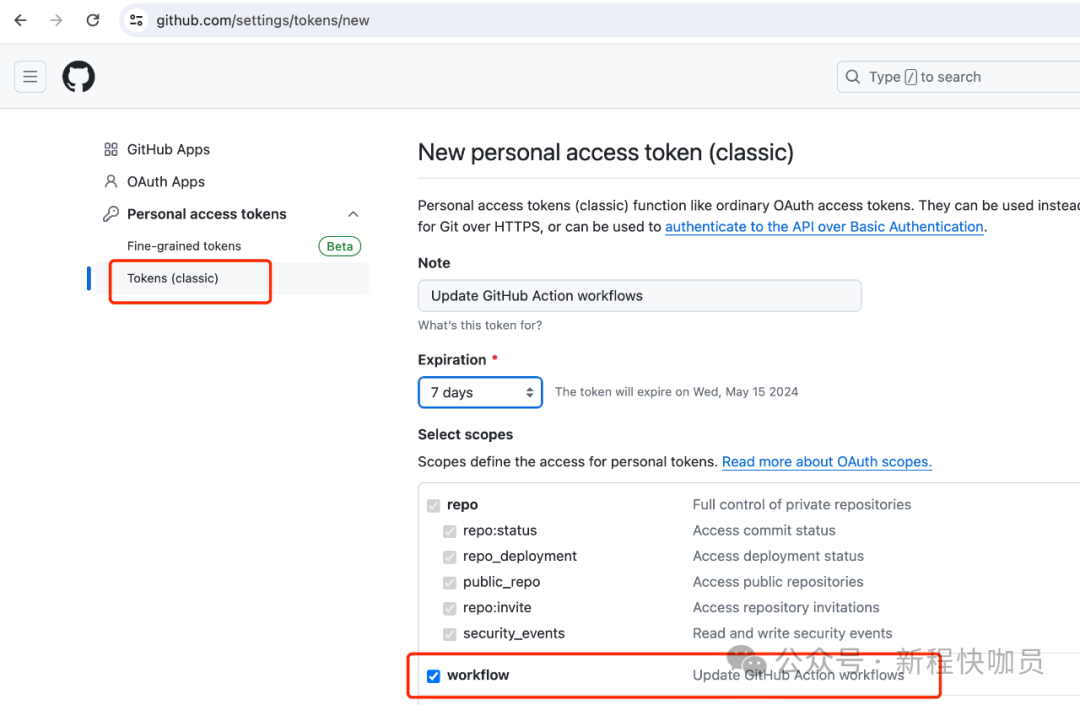Check the repo:status scope checkbox

pos(449,531)
